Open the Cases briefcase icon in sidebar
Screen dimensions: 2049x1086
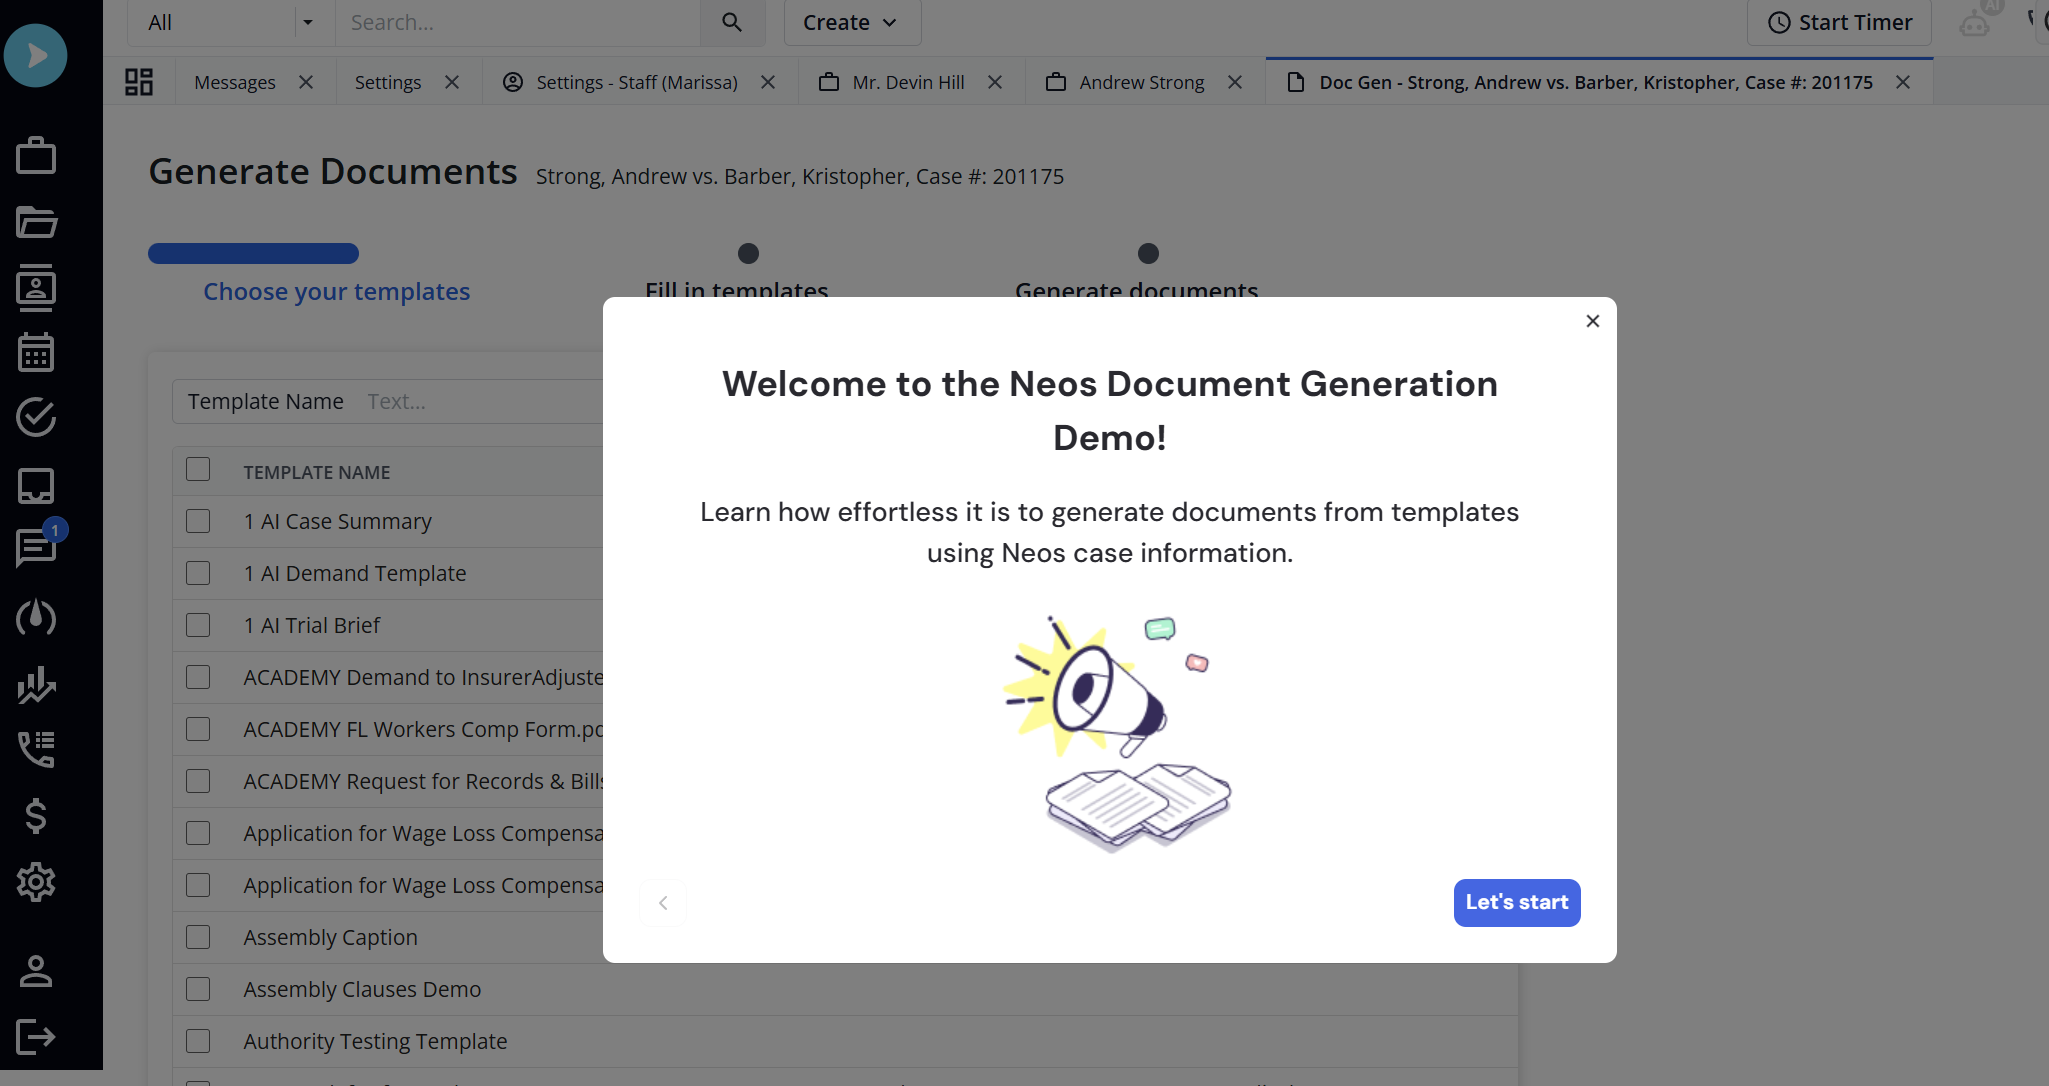tap(37, 155)
